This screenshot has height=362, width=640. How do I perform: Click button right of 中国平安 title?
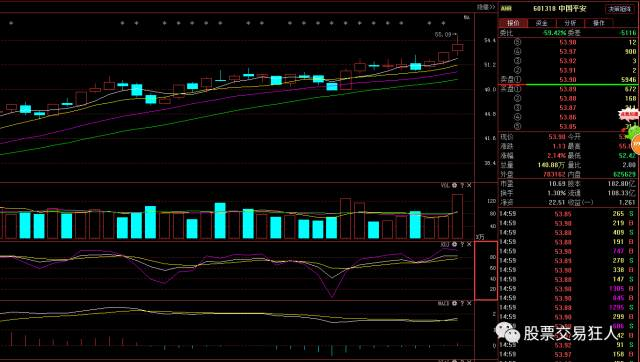(x=620, y=9)
